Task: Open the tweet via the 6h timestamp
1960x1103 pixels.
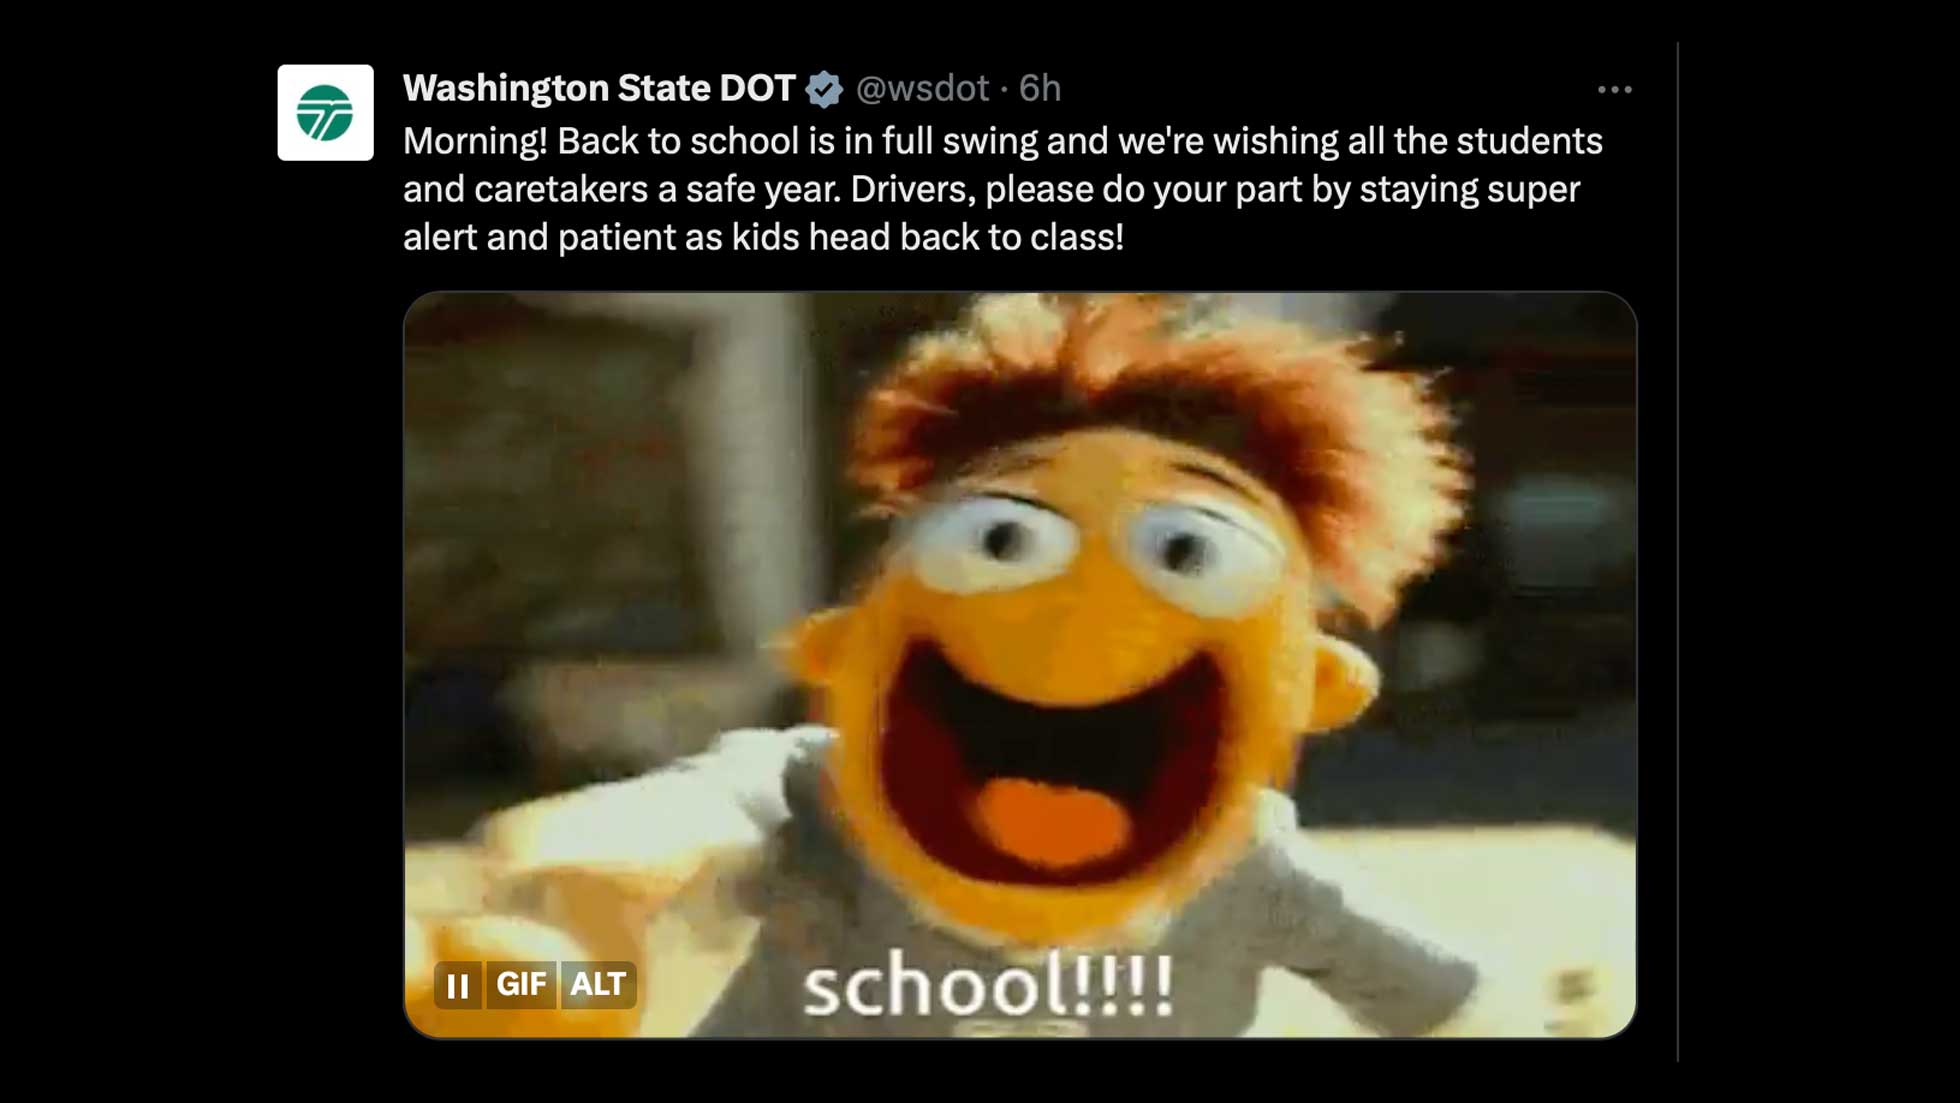Action: [1040, 89]
